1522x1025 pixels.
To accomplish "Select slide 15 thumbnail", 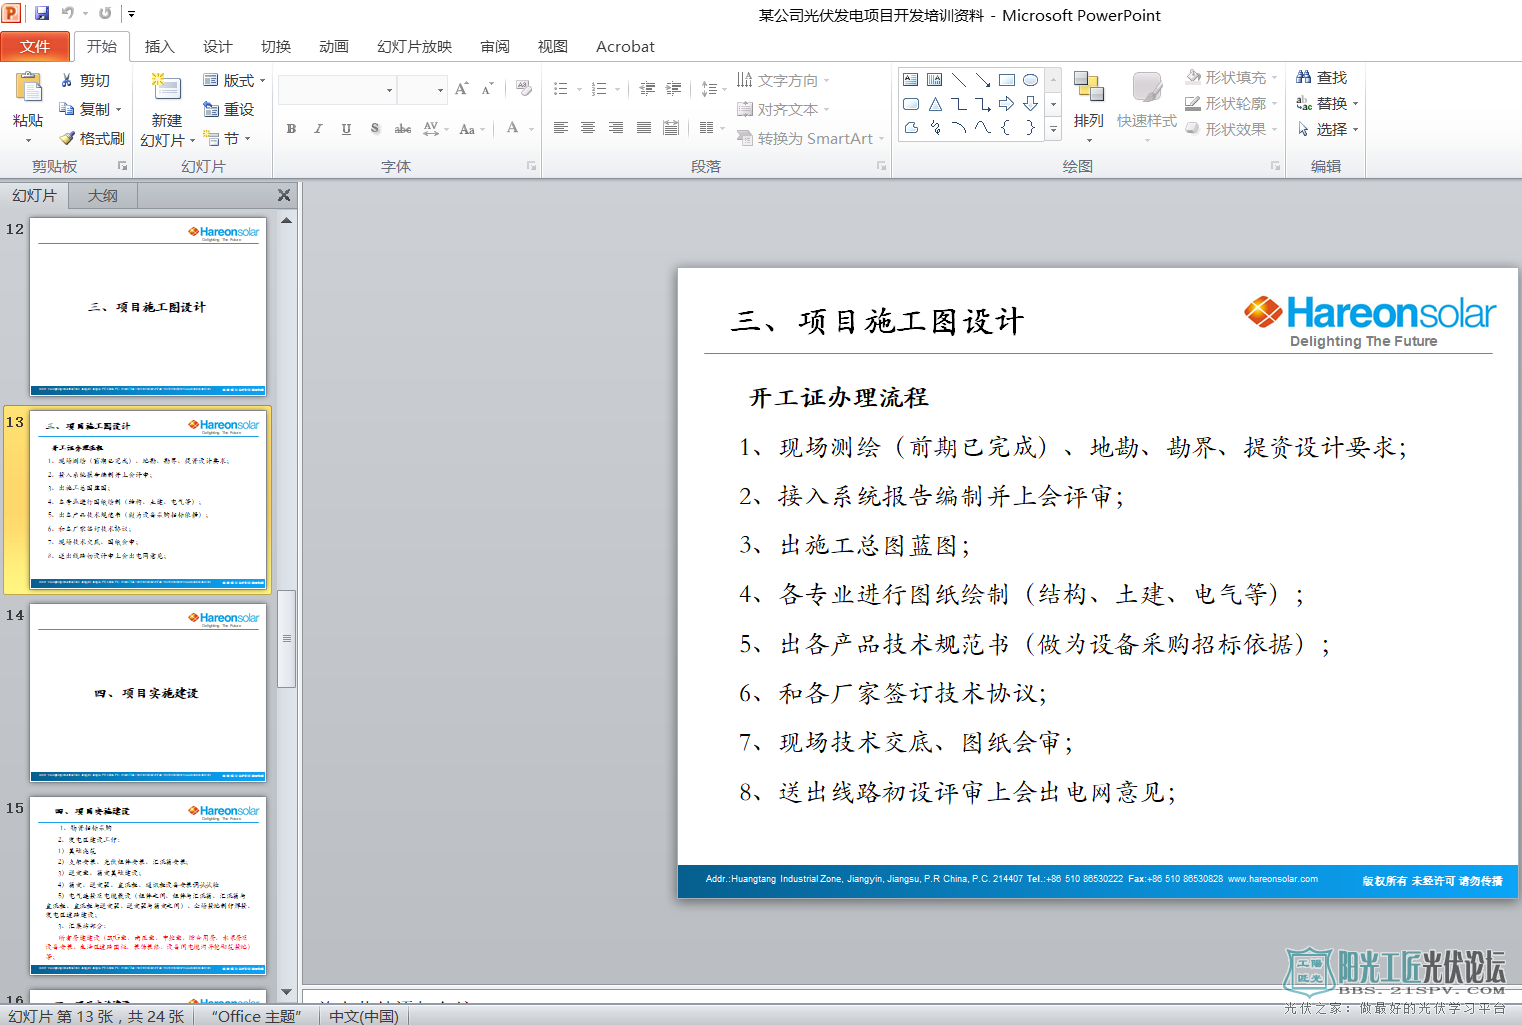I will coord(148,885).
